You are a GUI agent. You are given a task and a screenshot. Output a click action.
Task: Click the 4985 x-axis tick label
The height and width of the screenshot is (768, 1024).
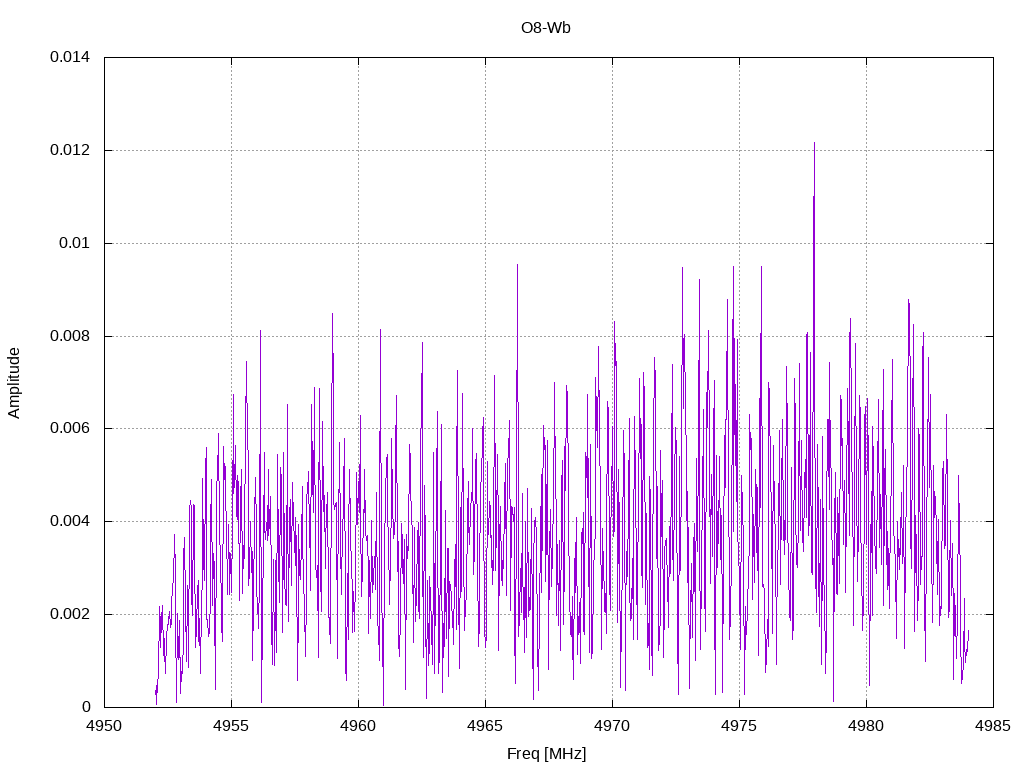993,726
